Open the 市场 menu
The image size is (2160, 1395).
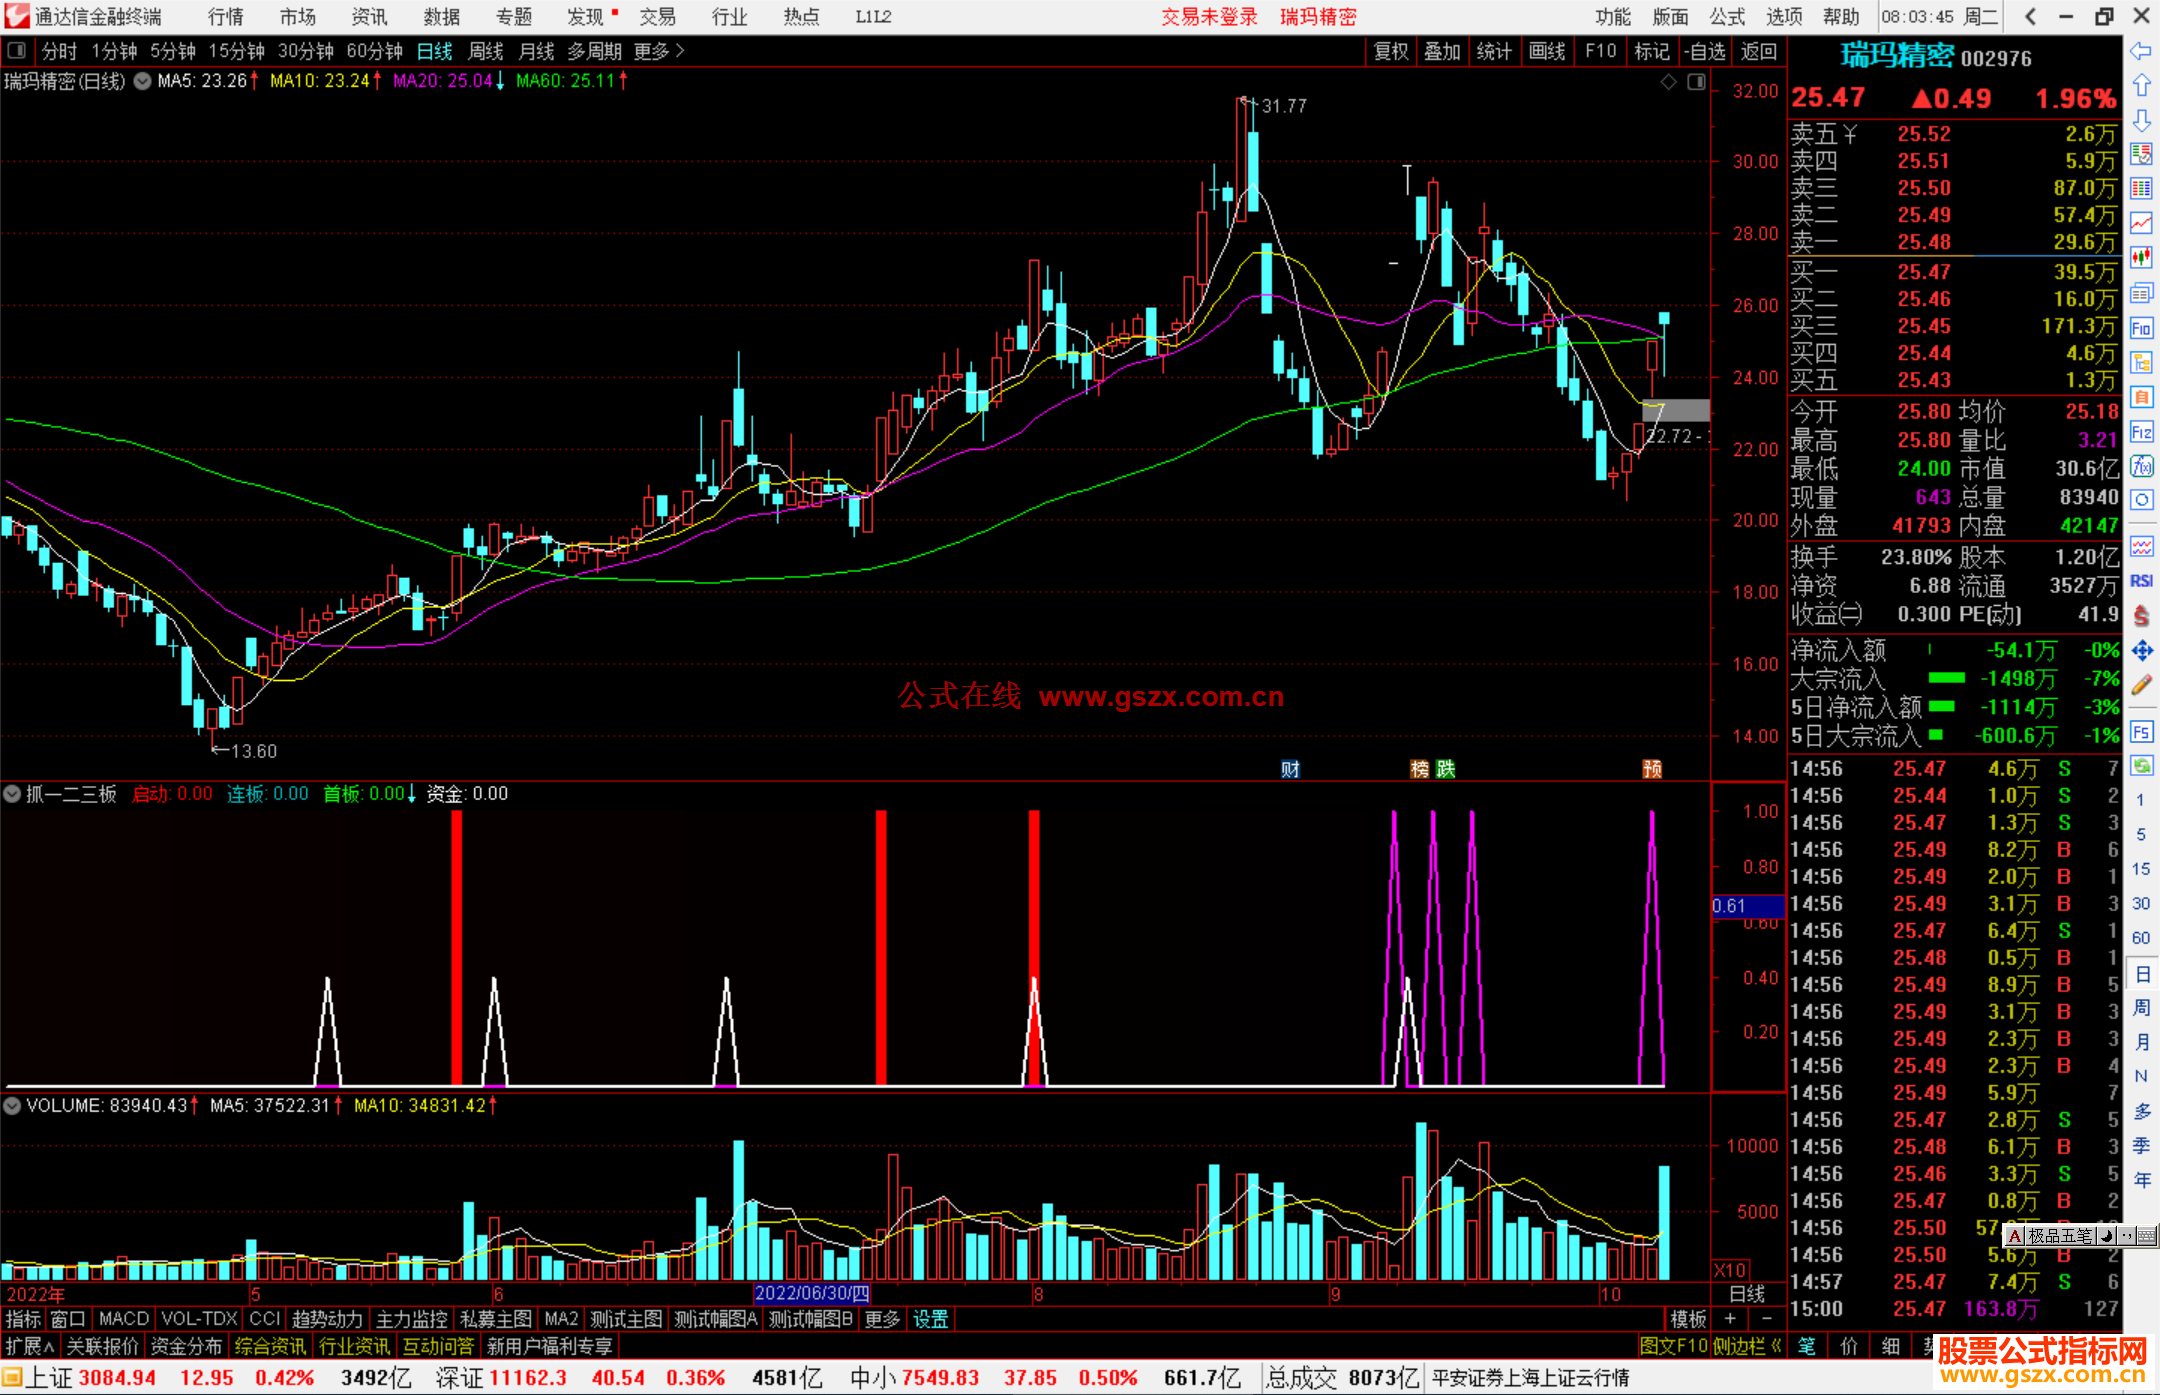[x=298, y=16]
